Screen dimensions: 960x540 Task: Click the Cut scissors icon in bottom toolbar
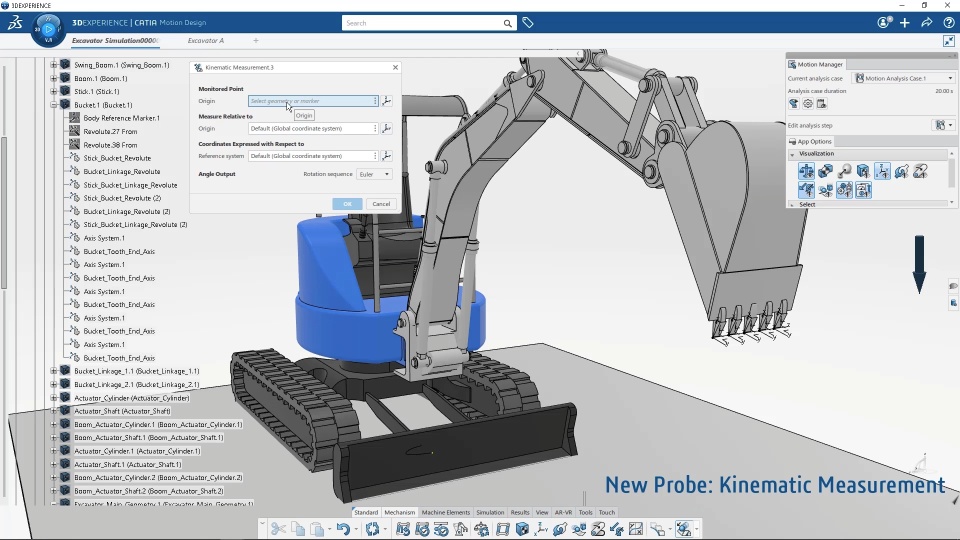(x=278, y=529)
